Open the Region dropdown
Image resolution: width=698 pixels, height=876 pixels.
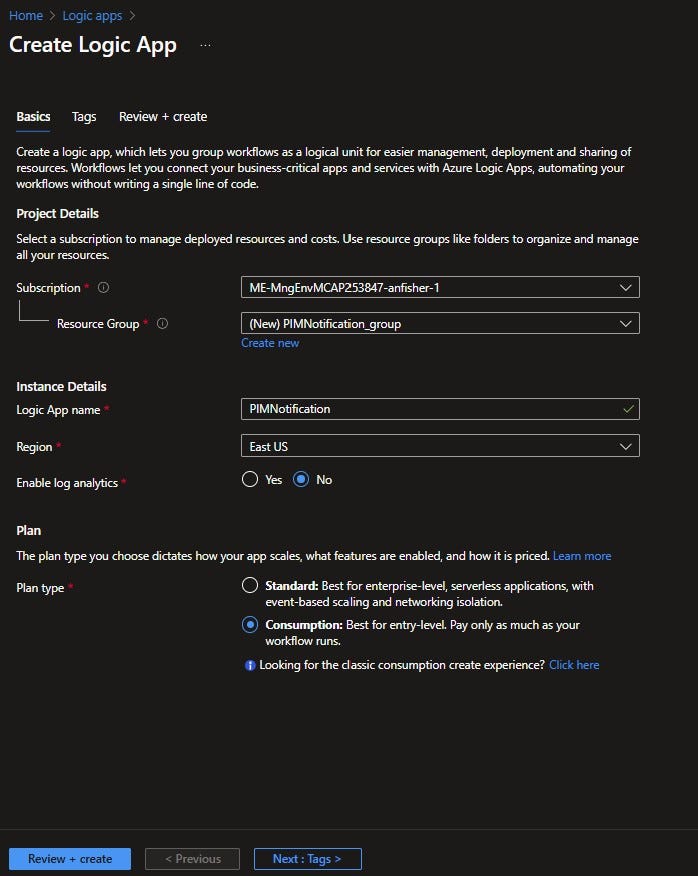coord(440,446)
